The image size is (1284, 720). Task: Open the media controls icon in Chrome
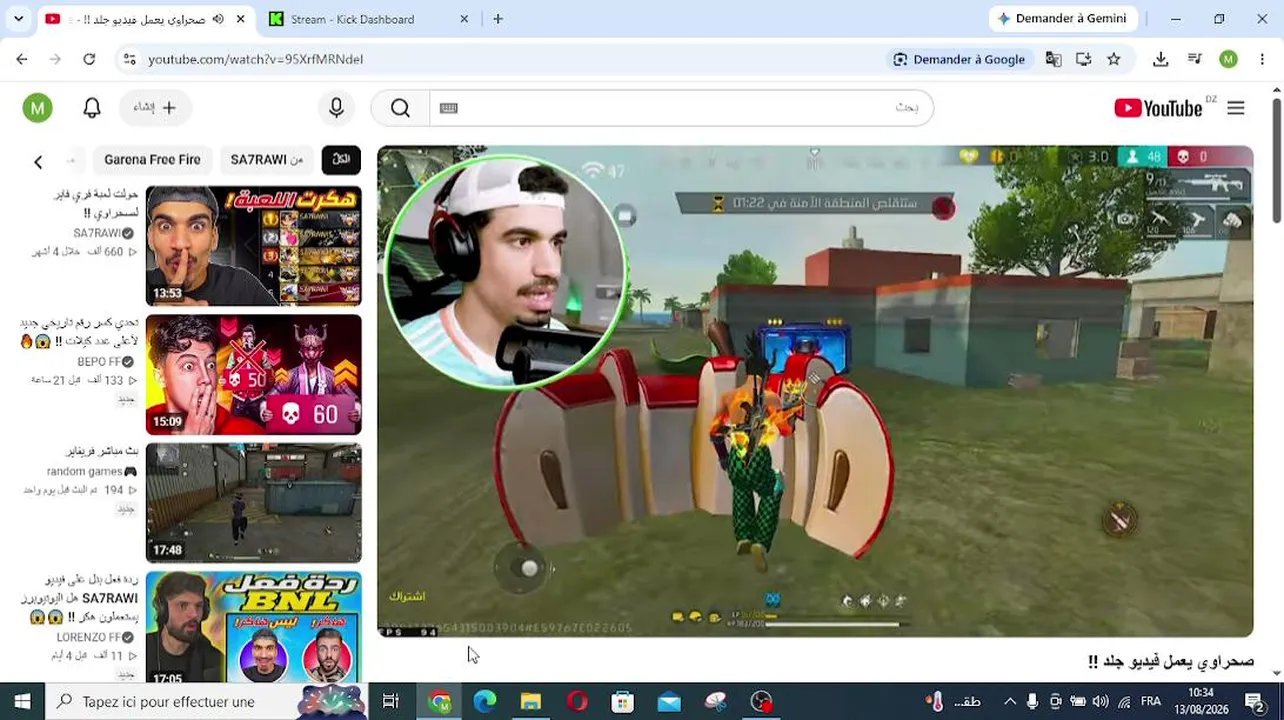coord(1194,59)
